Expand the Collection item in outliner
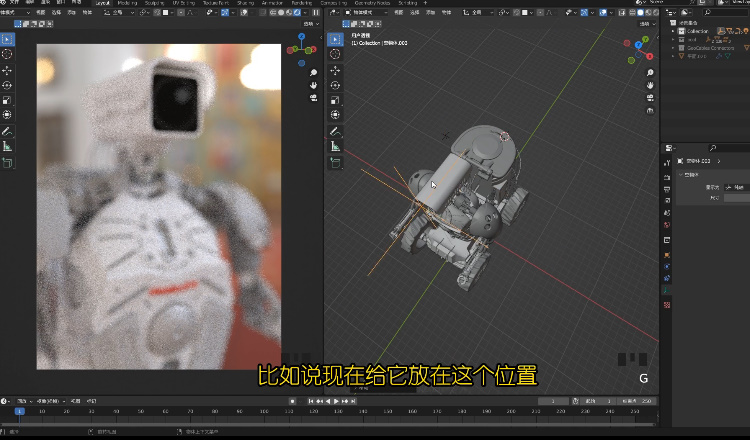The width and height of the screenshot is (750, 440). pos(673,31)
